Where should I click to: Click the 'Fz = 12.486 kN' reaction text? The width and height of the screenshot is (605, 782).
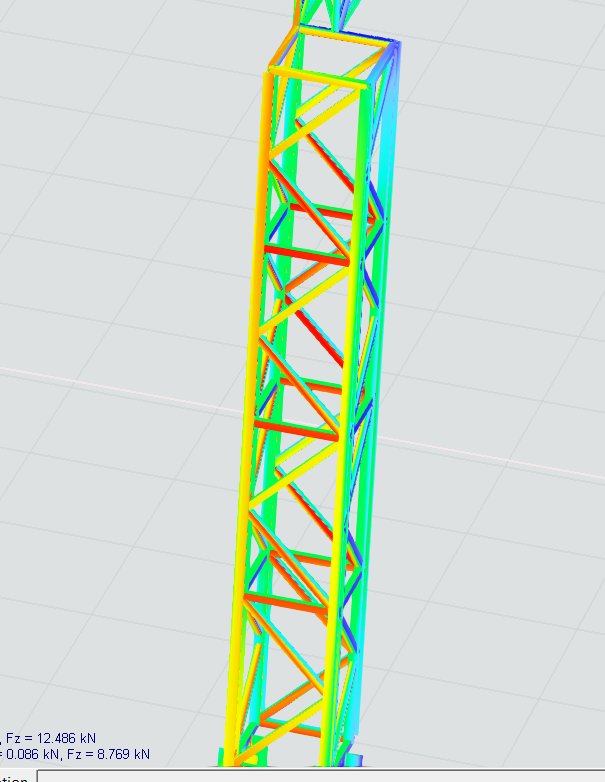point(50,738)
